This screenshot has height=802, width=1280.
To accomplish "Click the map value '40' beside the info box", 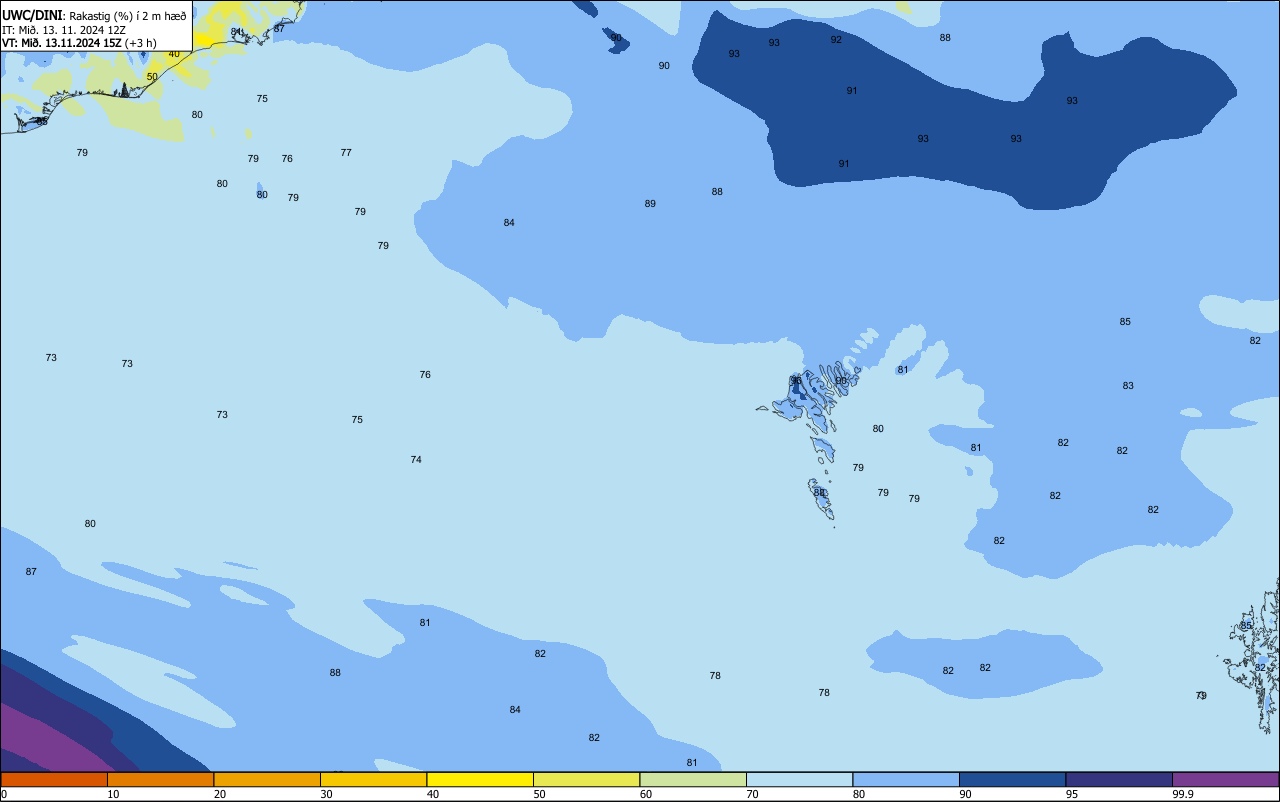I will (x=174, y=54).
